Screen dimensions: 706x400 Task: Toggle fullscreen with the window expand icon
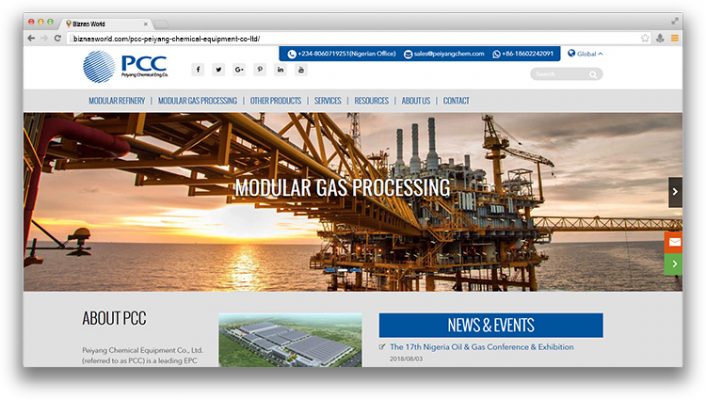tap(675, 21)
